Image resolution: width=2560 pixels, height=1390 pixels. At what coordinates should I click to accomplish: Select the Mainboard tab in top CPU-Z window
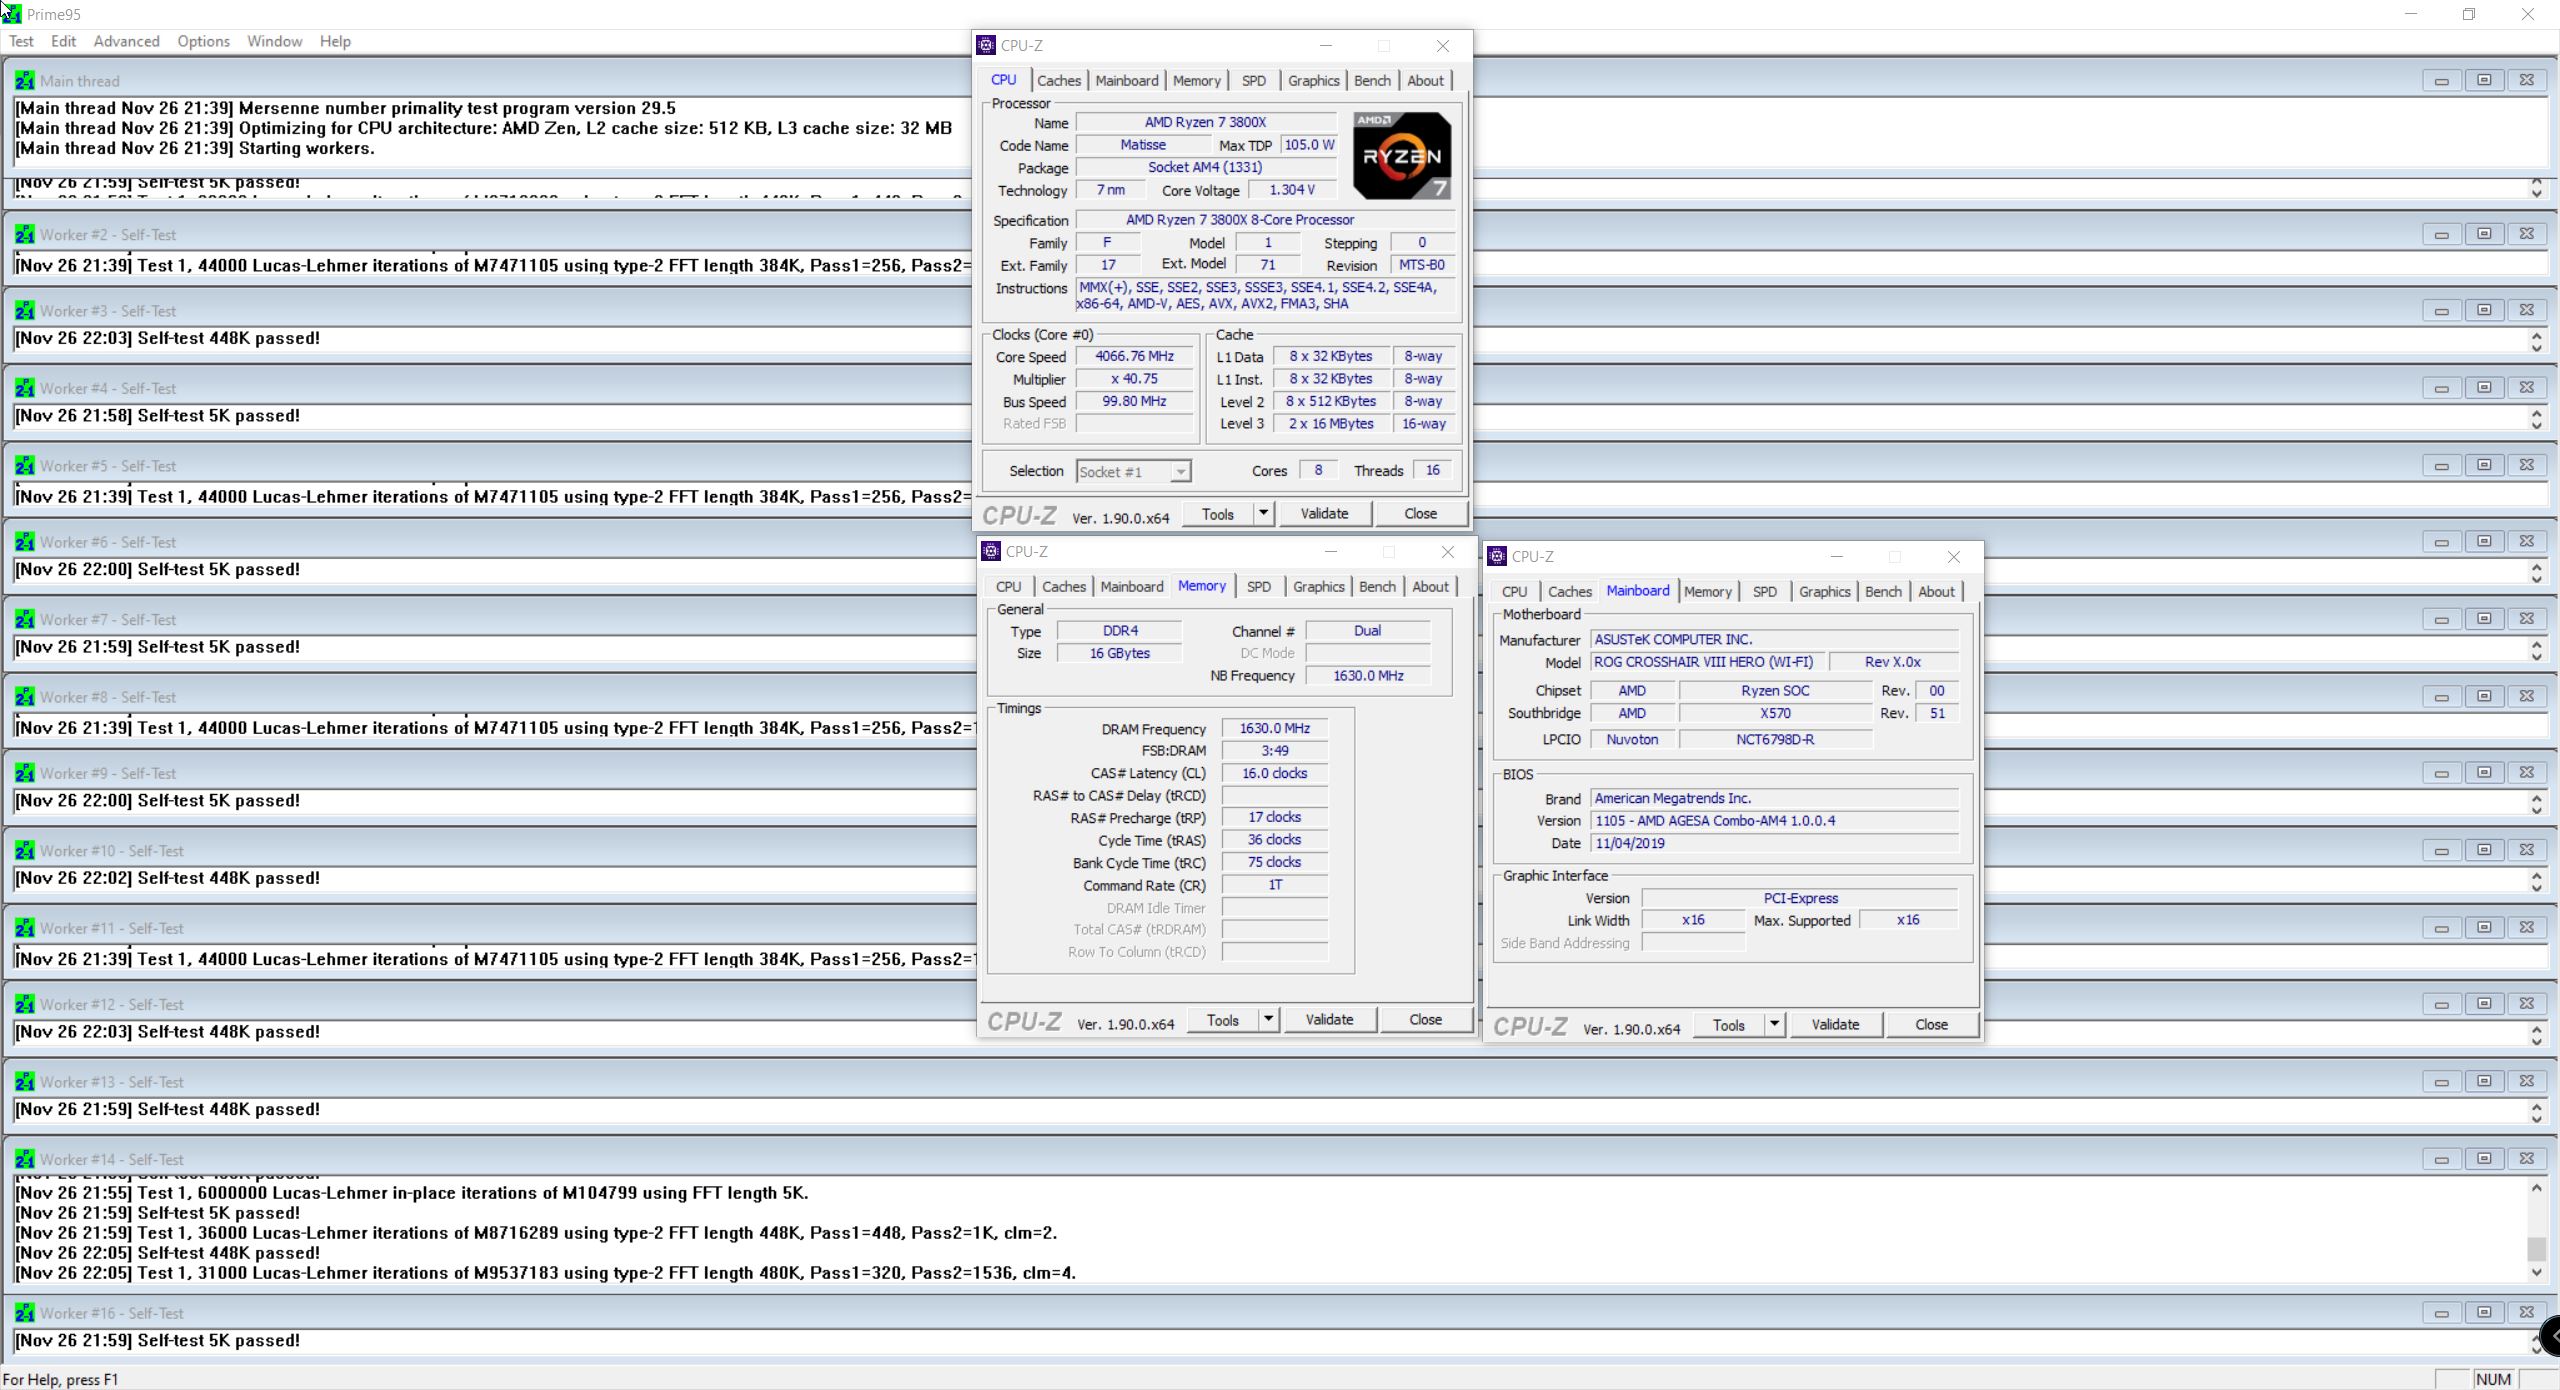[x=1126, y=81]
